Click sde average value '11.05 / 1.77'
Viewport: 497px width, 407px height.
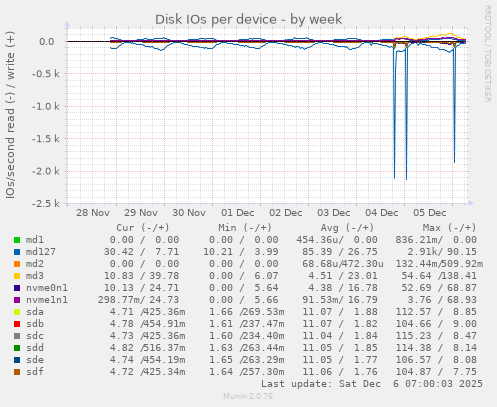click(x=340, y=360)
